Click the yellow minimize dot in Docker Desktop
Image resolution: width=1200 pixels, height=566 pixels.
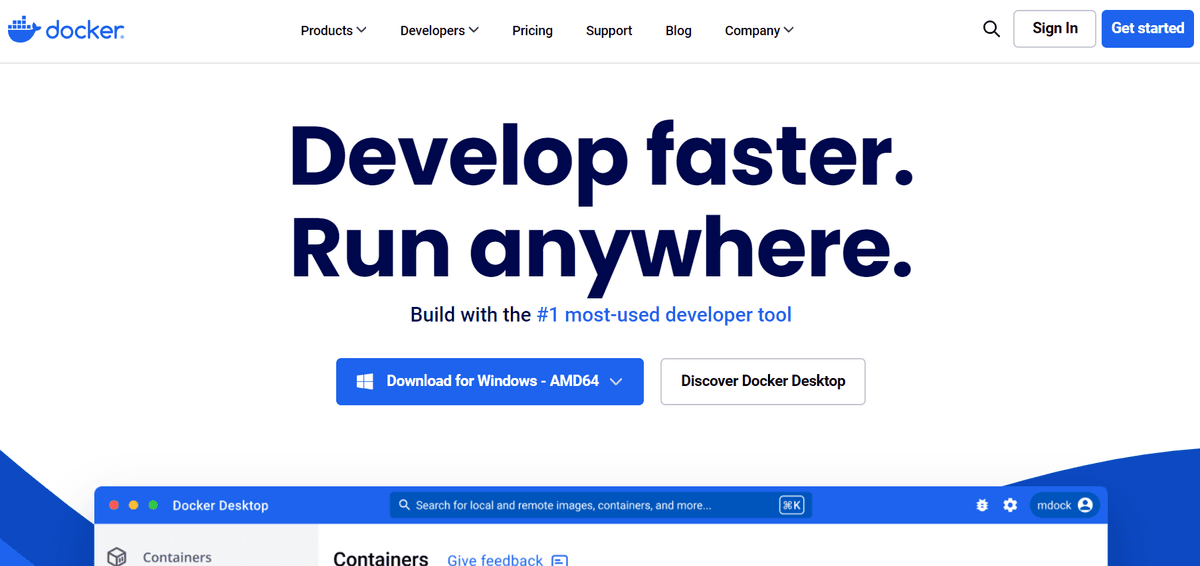(133, 505)
